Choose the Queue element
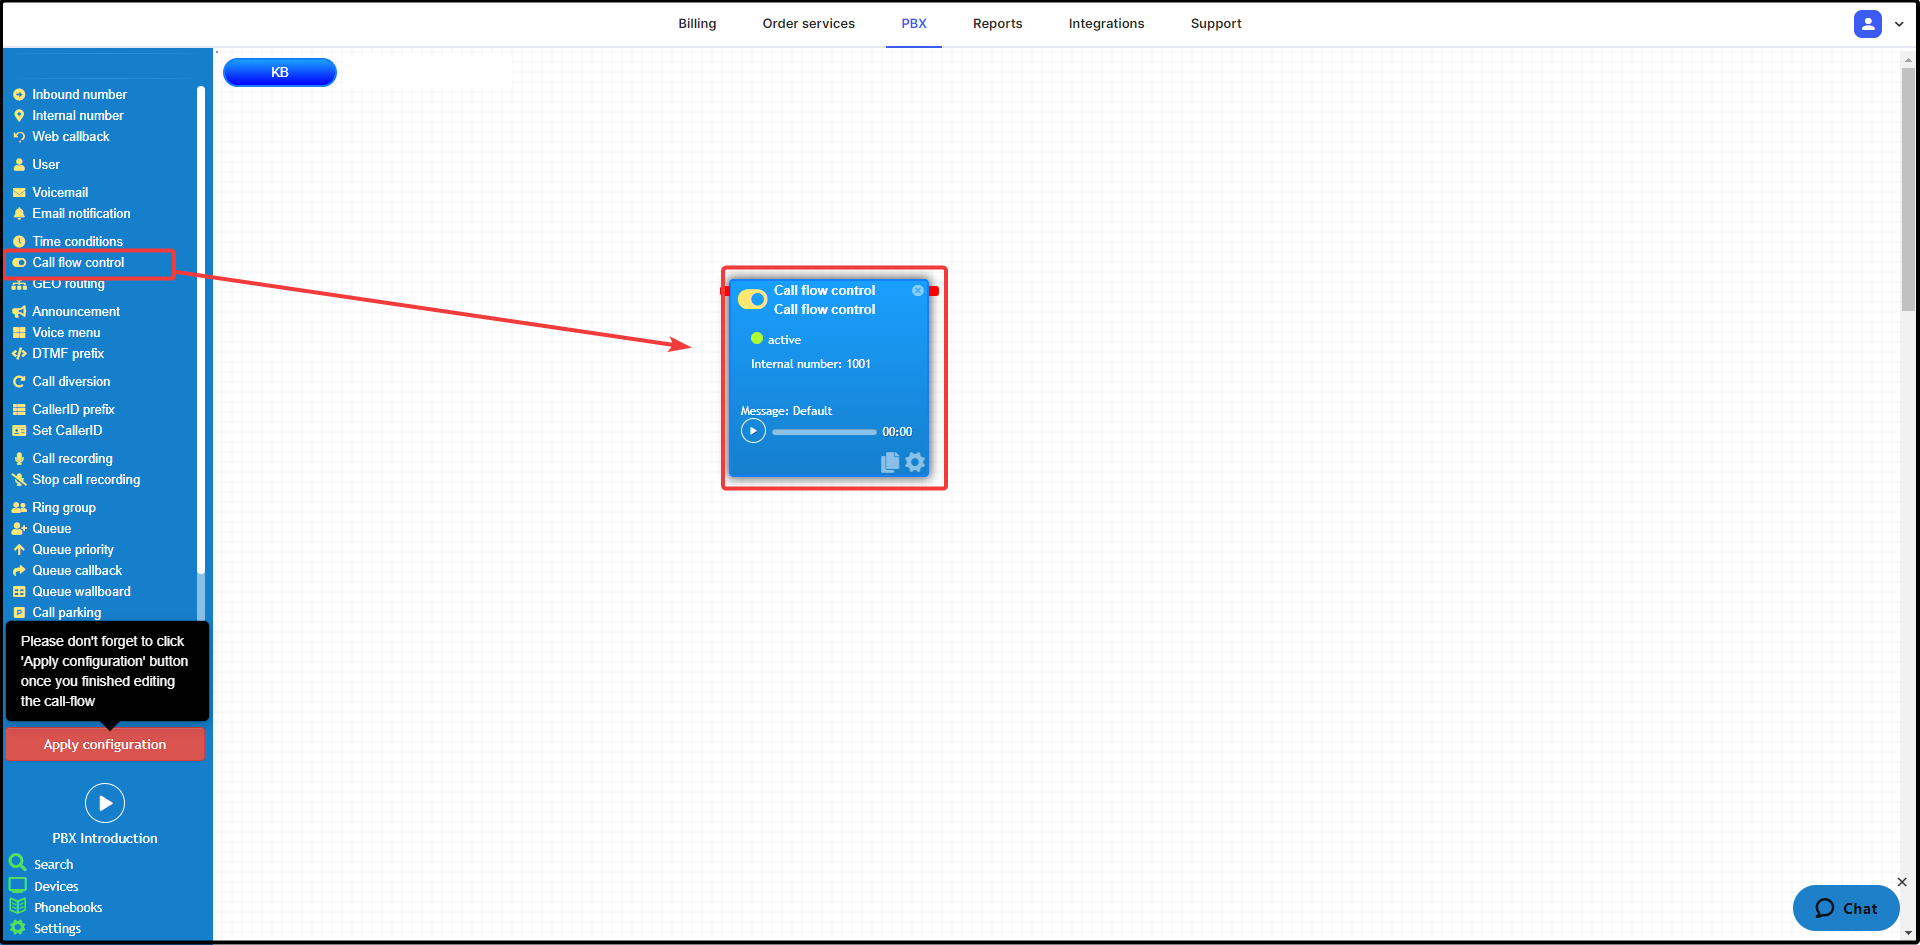The height and width of the screenshot is (945, 1920). (x=51, y=529)
